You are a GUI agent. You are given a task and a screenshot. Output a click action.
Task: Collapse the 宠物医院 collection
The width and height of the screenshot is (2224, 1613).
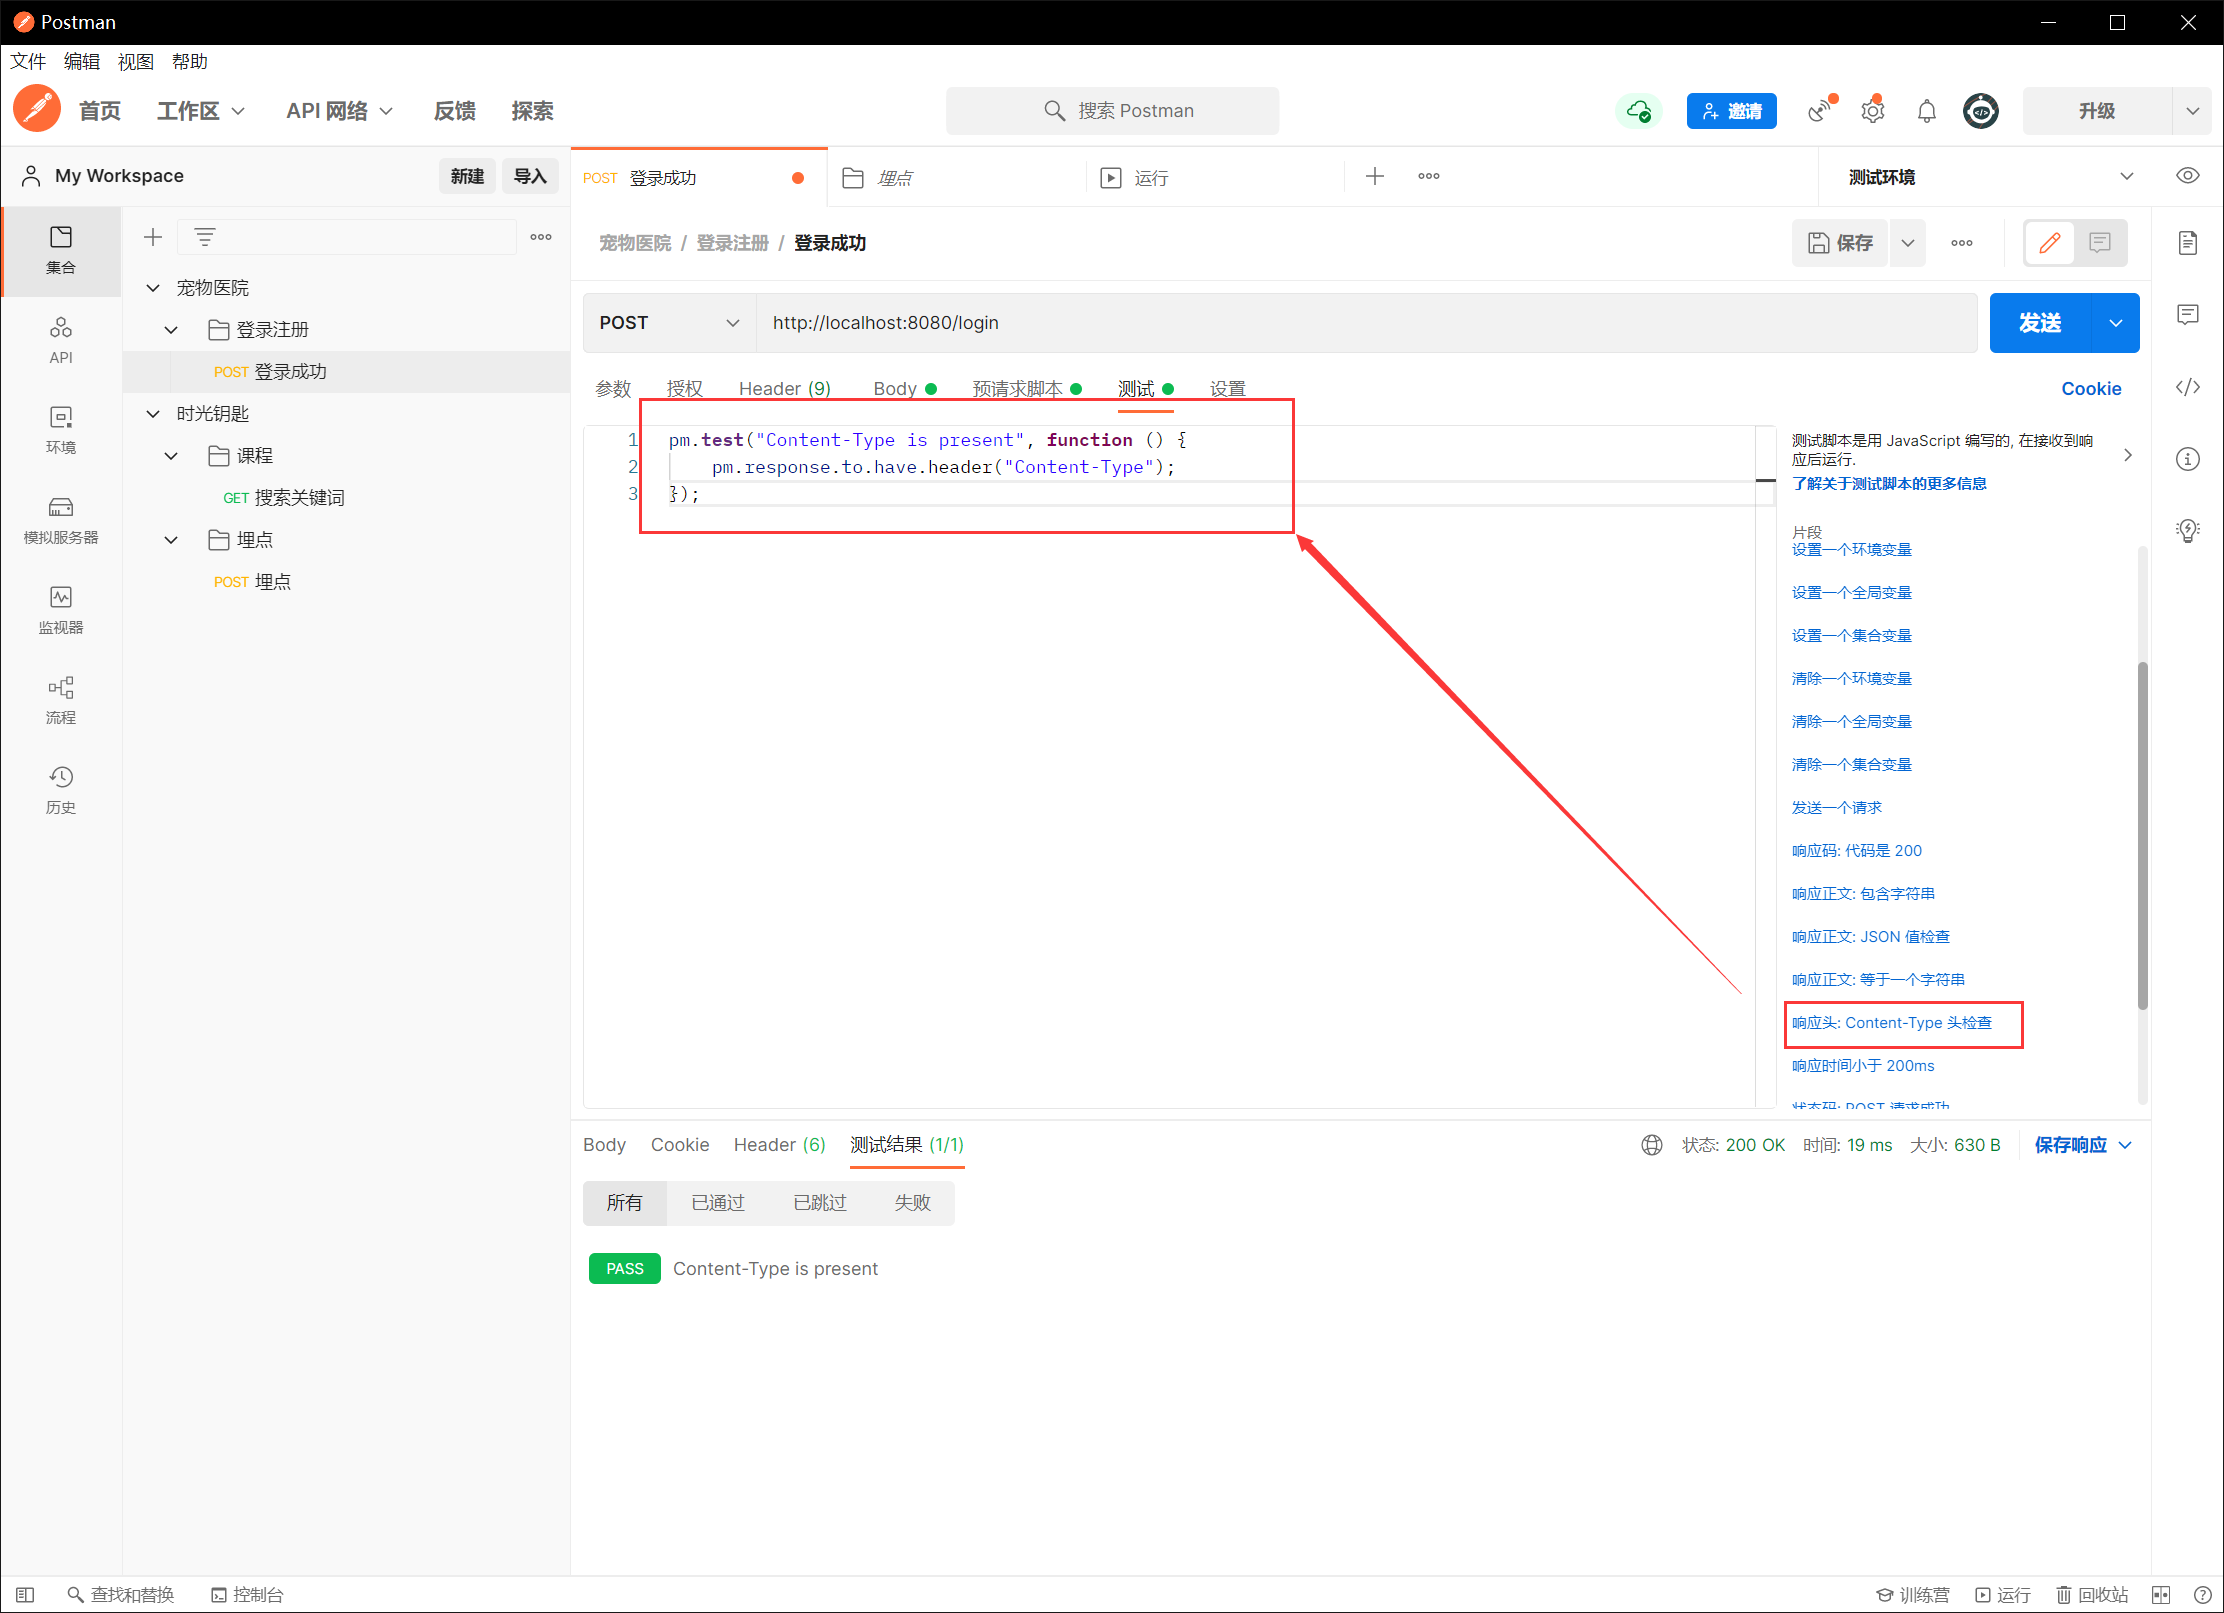[153, 288]
